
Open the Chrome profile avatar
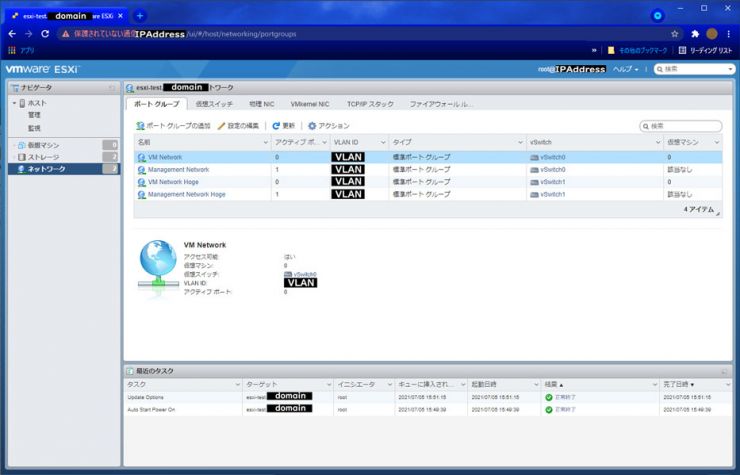[x=712, y=34]
